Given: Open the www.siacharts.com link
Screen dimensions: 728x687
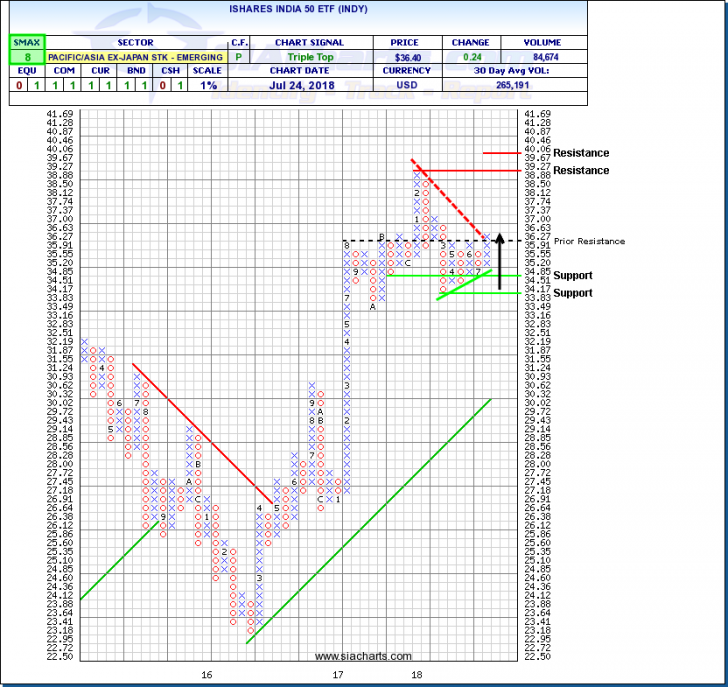Looking at the screenshot, I should click(362, 656).
